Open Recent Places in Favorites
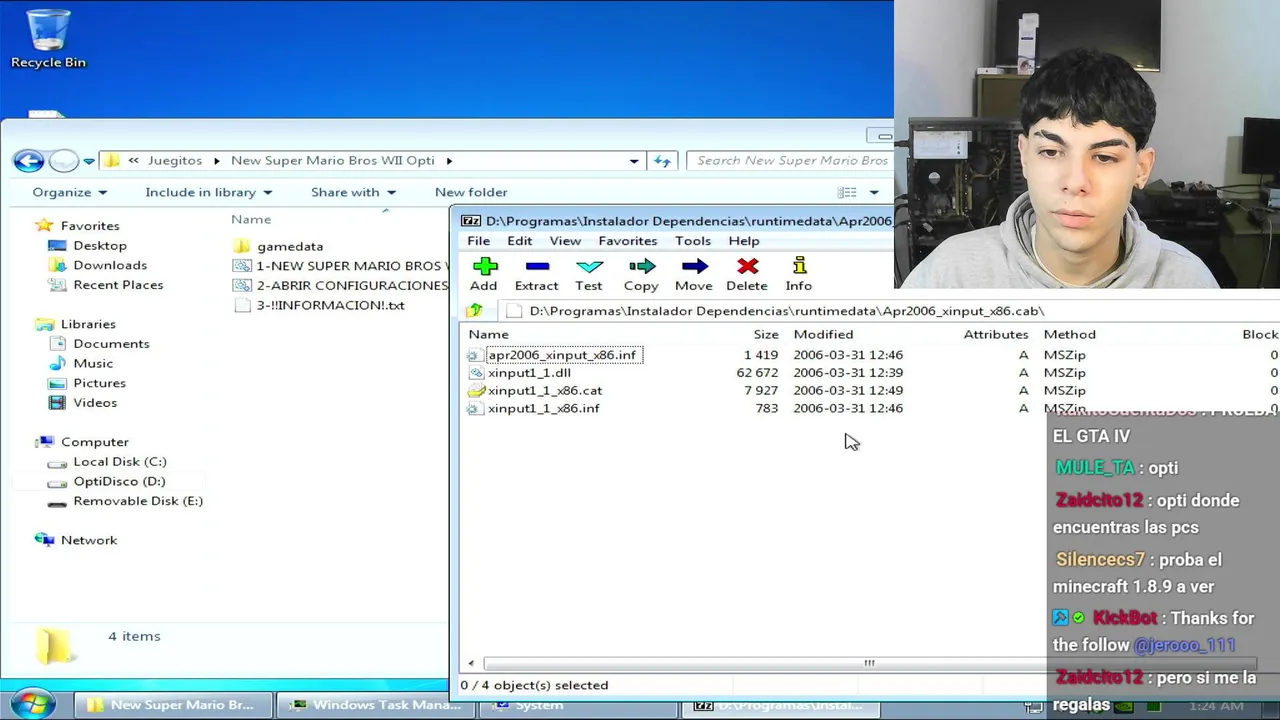 point(117,285)
